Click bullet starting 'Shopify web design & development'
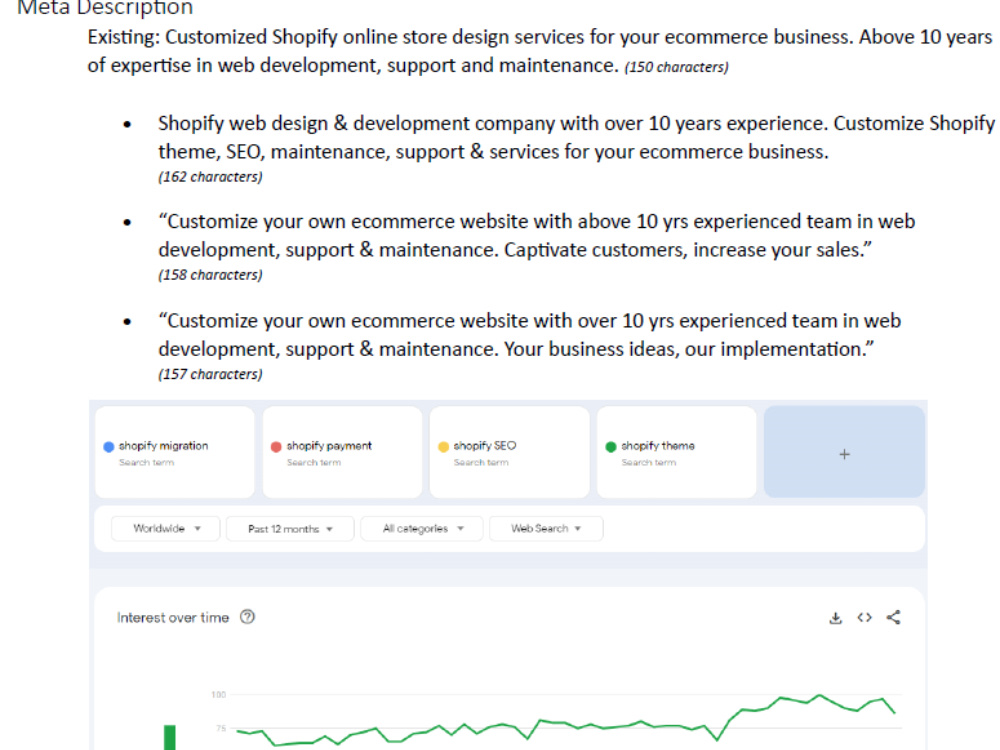The width and height of the screenshot is (1000, 750). (x=576, y=137)
